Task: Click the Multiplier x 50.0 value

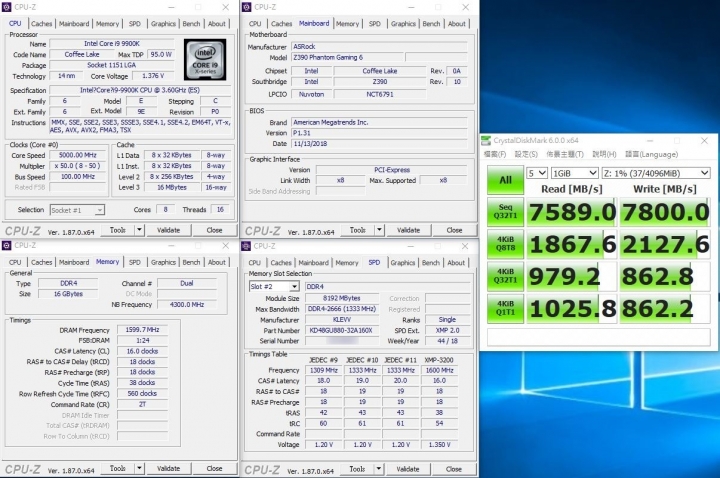Action: pyautogui.click(x=78, y=166)
